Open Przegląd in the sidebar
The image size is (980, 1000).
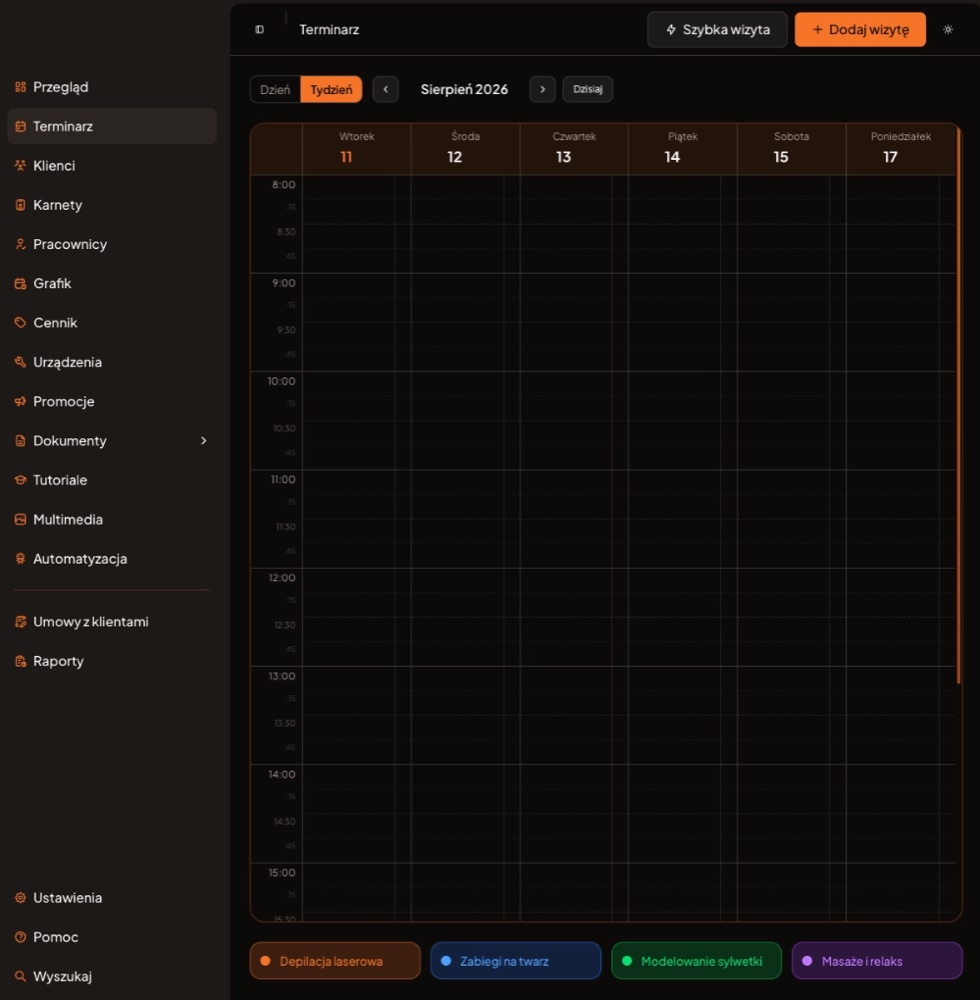click(112, 87)
